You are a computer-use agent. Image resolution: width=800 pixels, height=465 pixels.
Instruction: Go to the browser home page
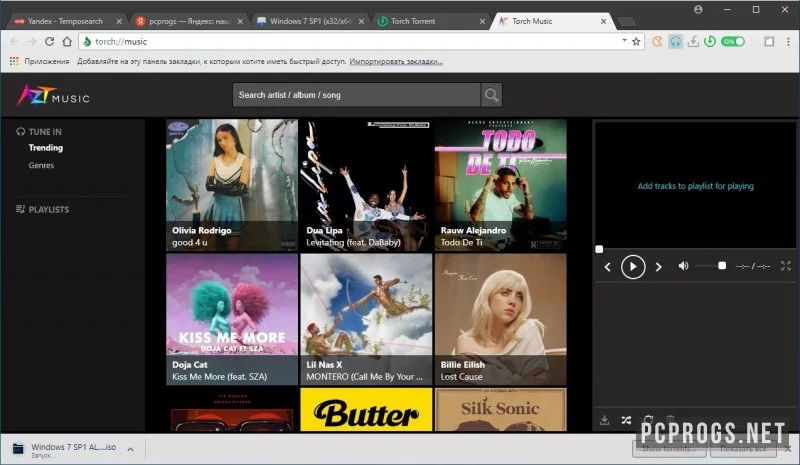coord(67,41)
